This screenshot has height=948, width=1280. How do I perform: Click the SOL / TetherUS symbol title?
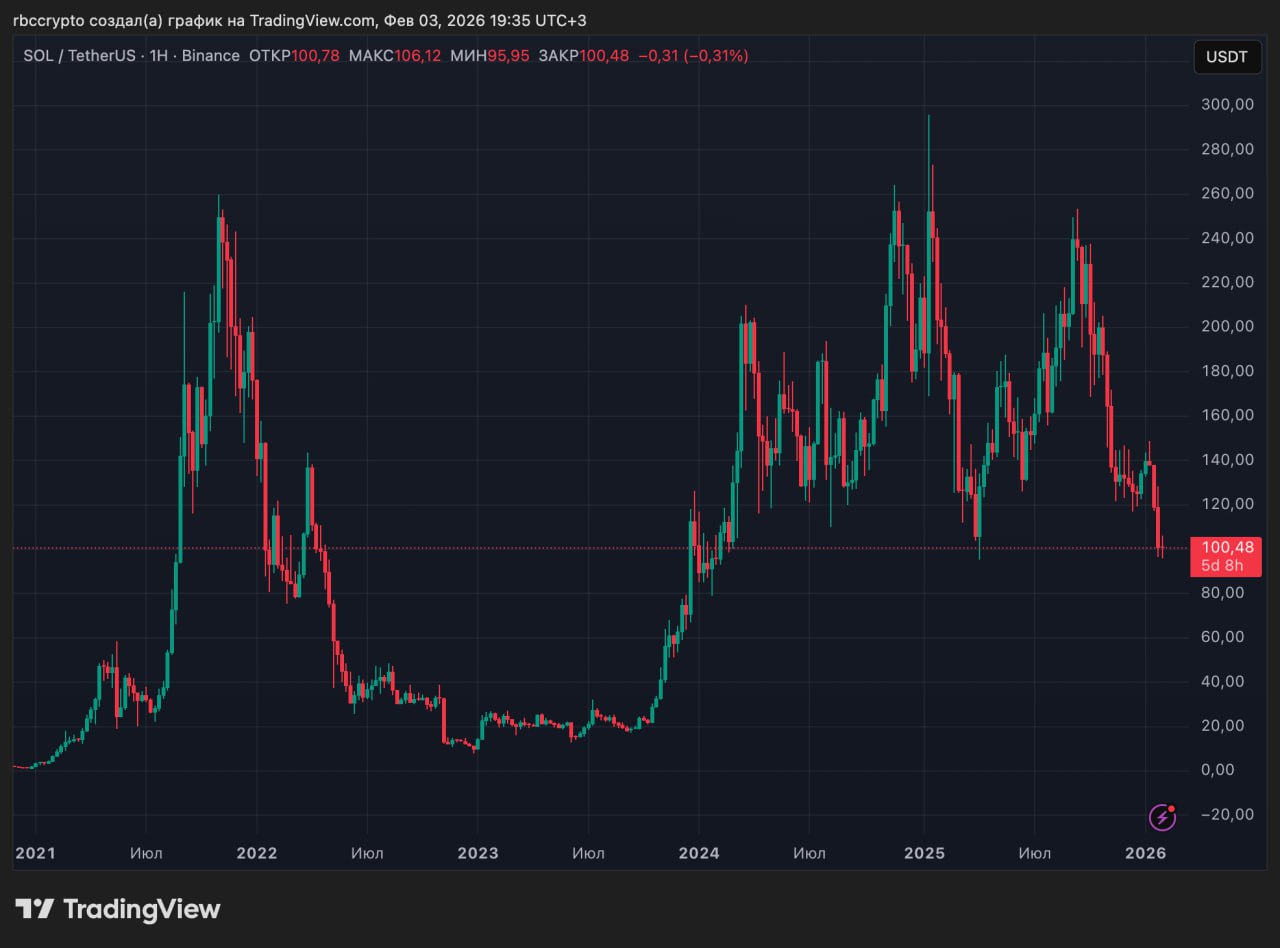[x=81, y=56]
